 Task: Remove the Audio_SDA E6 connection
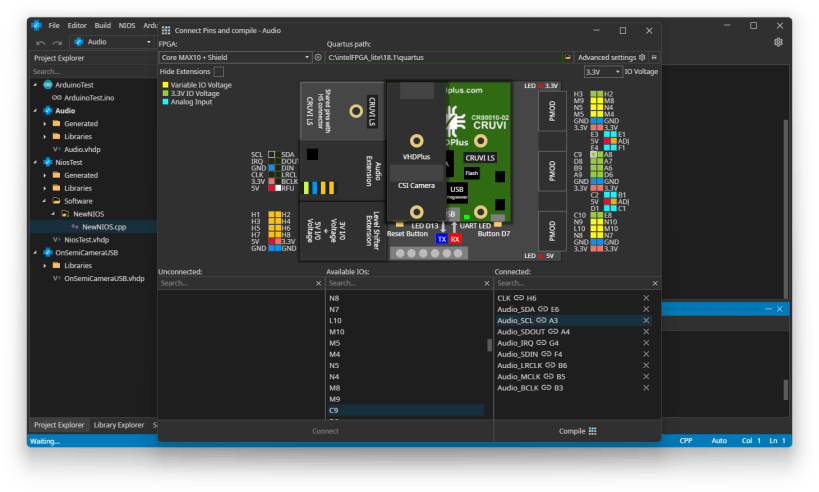[646, 309]
